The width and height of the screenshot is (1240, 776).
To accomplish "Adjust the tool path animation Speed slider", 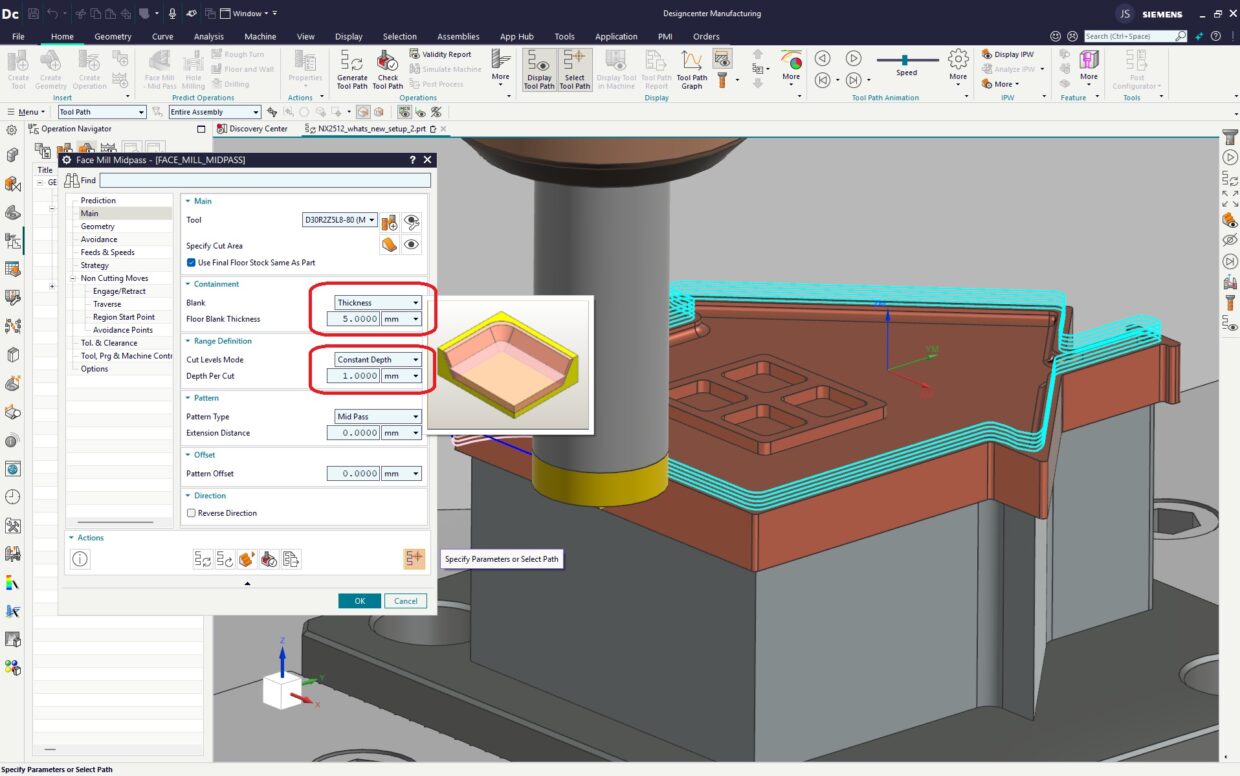I will tap(906, 59).
